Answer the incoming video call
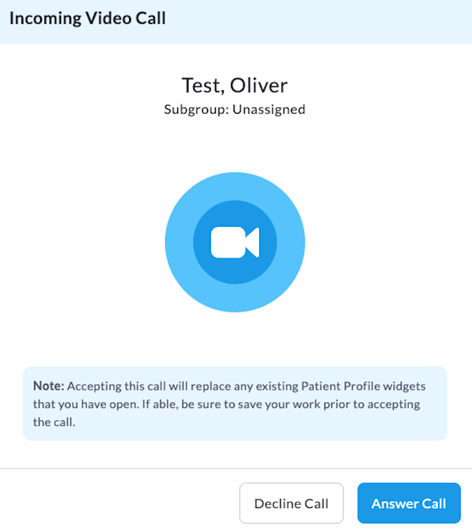 [409, 503]
